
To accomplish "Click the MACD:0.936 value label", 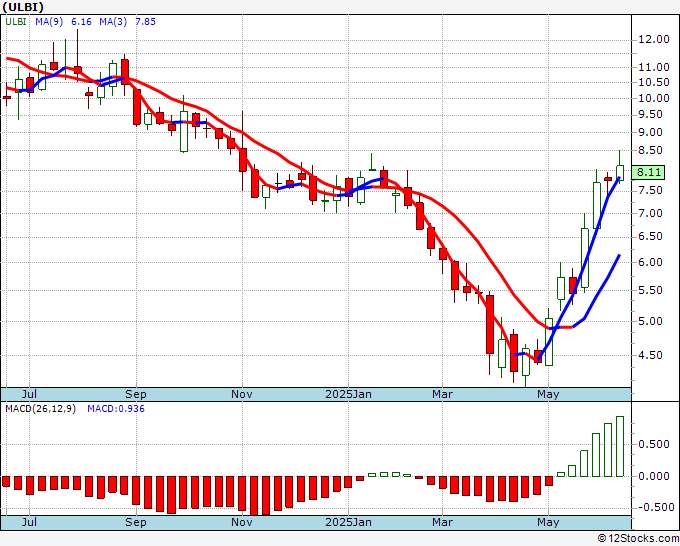I will (x=116, y=409).
